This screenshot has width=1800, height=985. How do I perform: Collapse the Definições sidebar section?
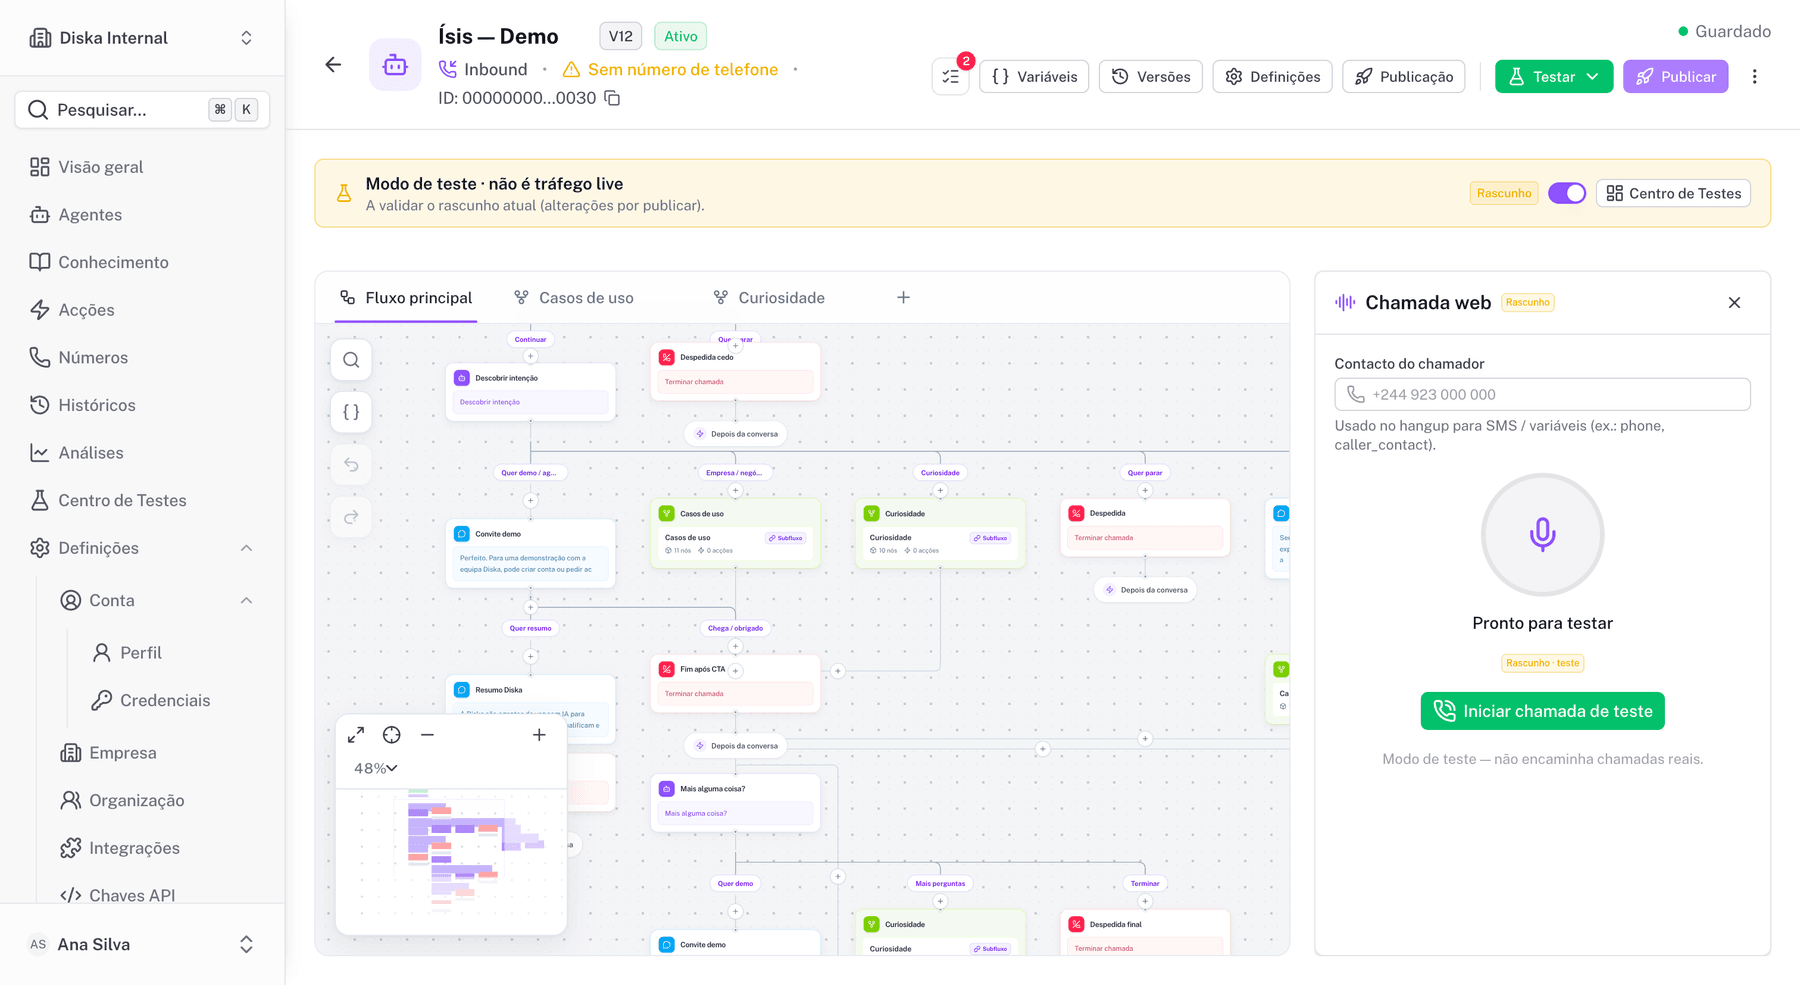[246, 548]
